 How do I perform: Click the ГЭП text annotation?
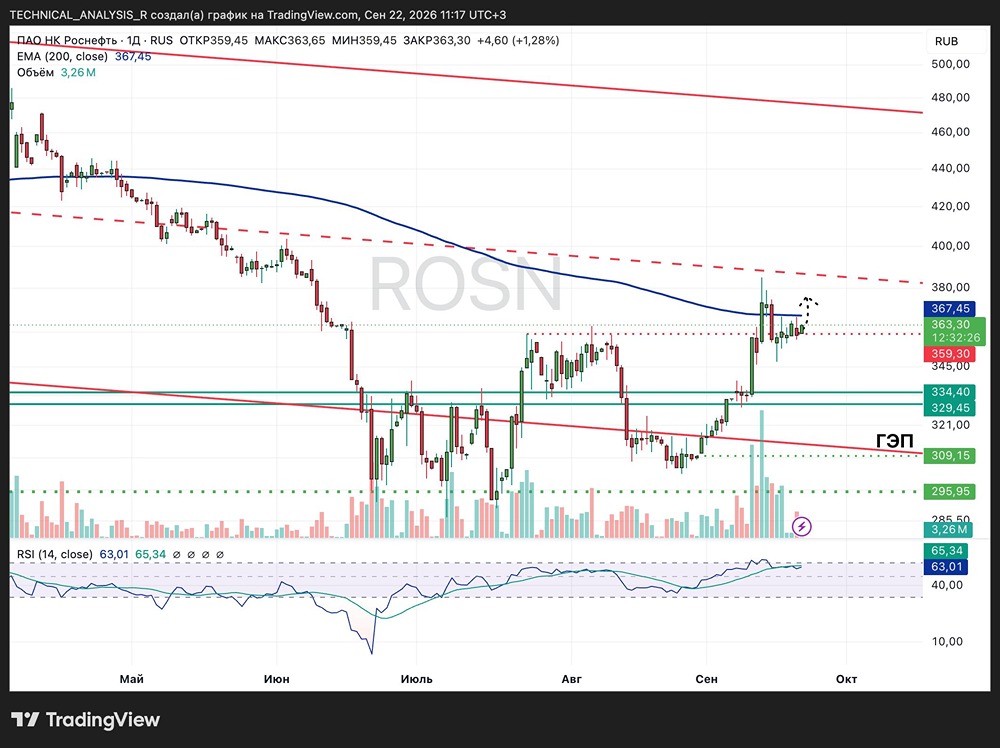895,441
